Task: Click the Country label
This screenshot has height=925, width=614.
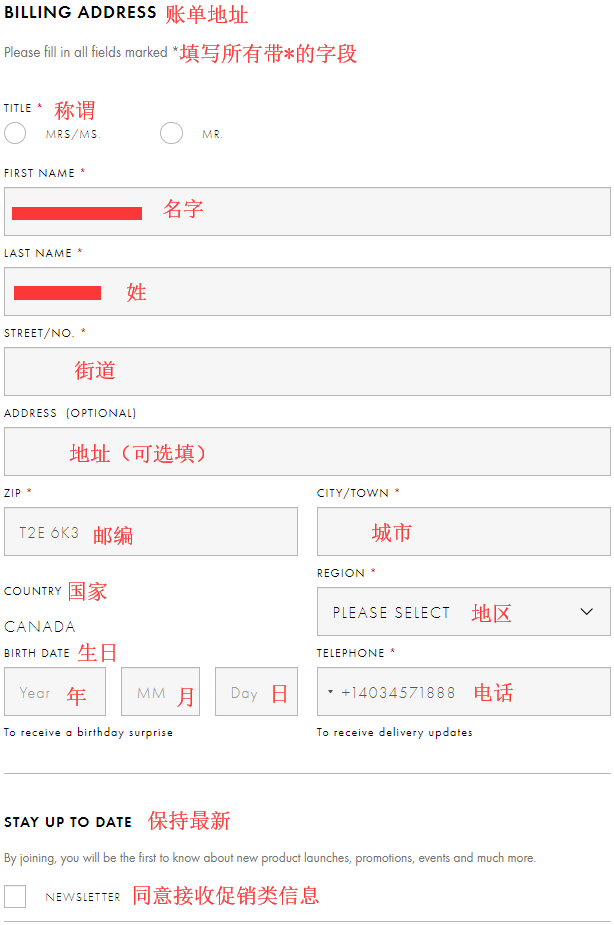Action: pyautogui.click(x=32, y=591)
